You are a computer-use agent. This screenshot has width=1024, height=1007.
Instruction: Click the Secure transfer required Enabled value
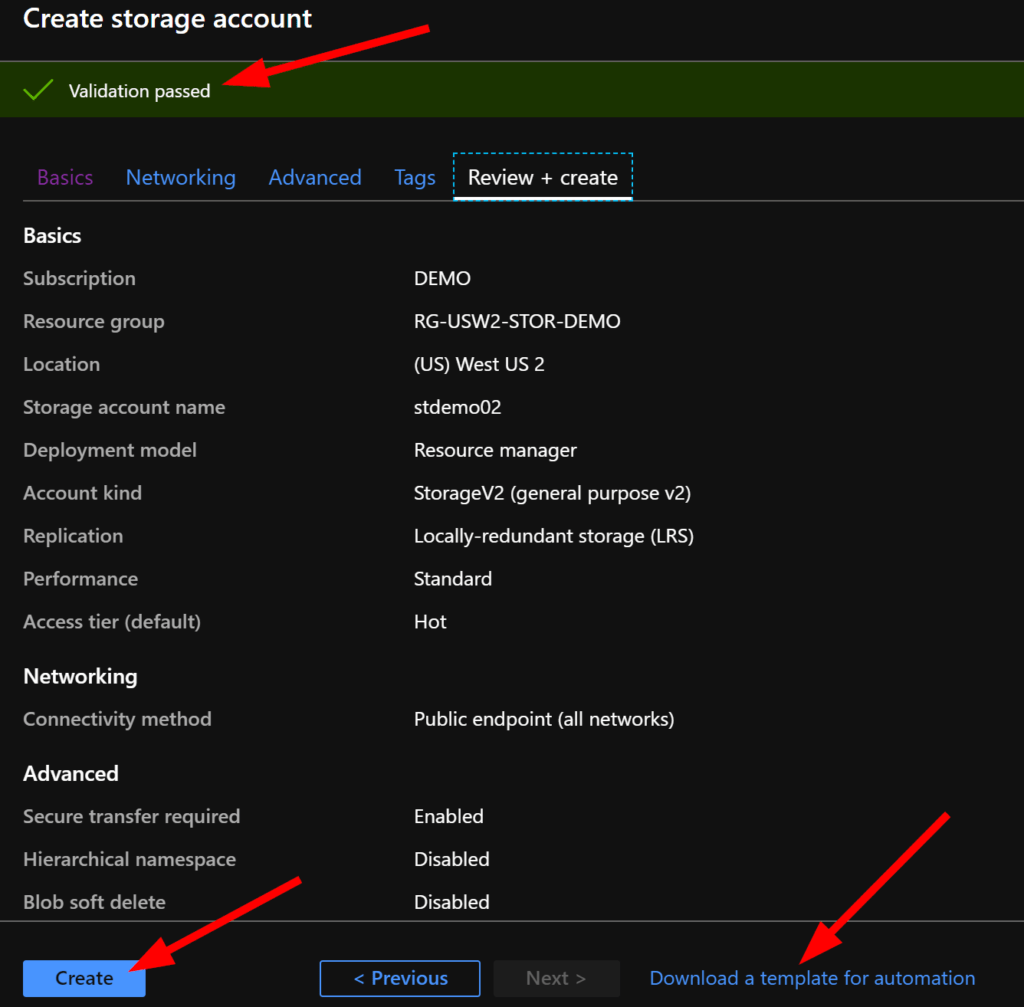click(x=448, y=816)
